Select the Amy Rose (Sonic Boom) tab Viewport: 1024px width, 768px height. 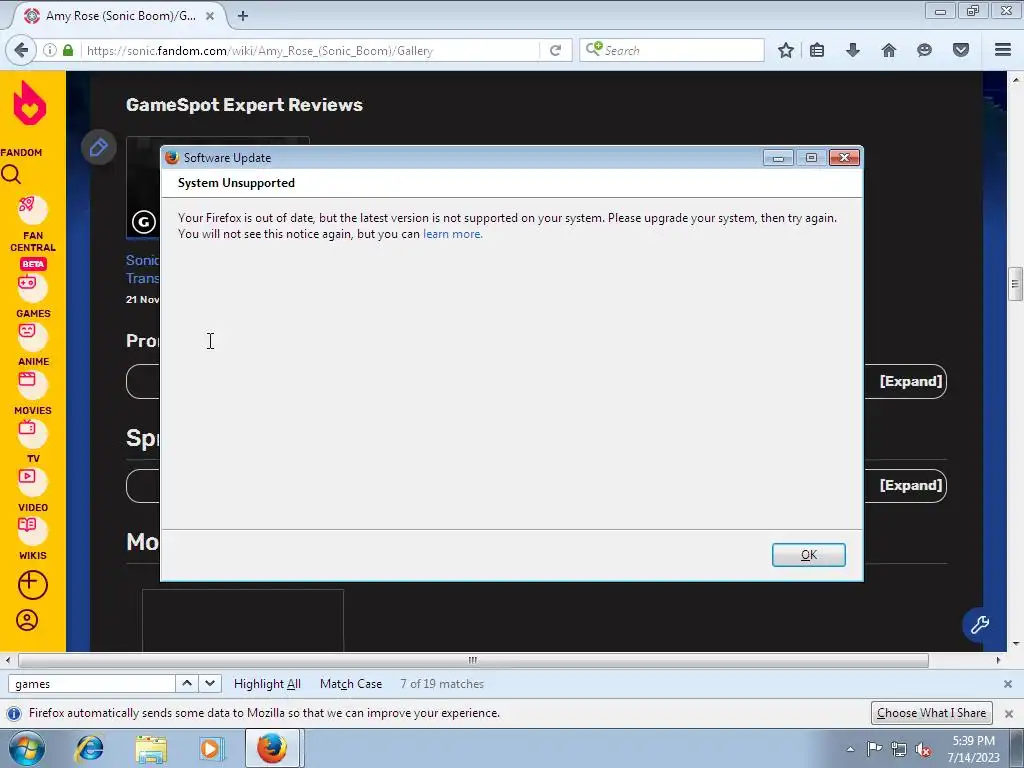118,16
